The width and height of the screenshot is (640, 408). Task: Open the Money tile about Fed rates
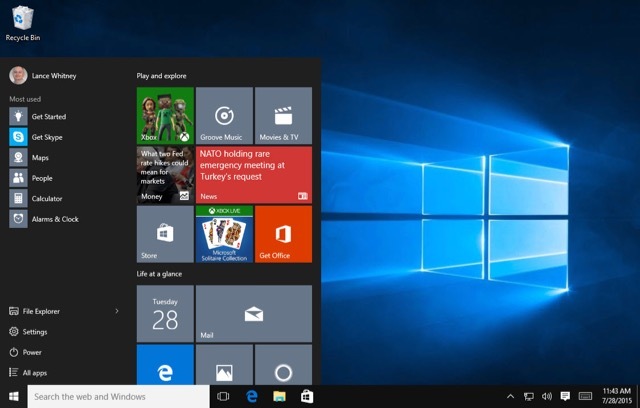(x=165, y=175)
